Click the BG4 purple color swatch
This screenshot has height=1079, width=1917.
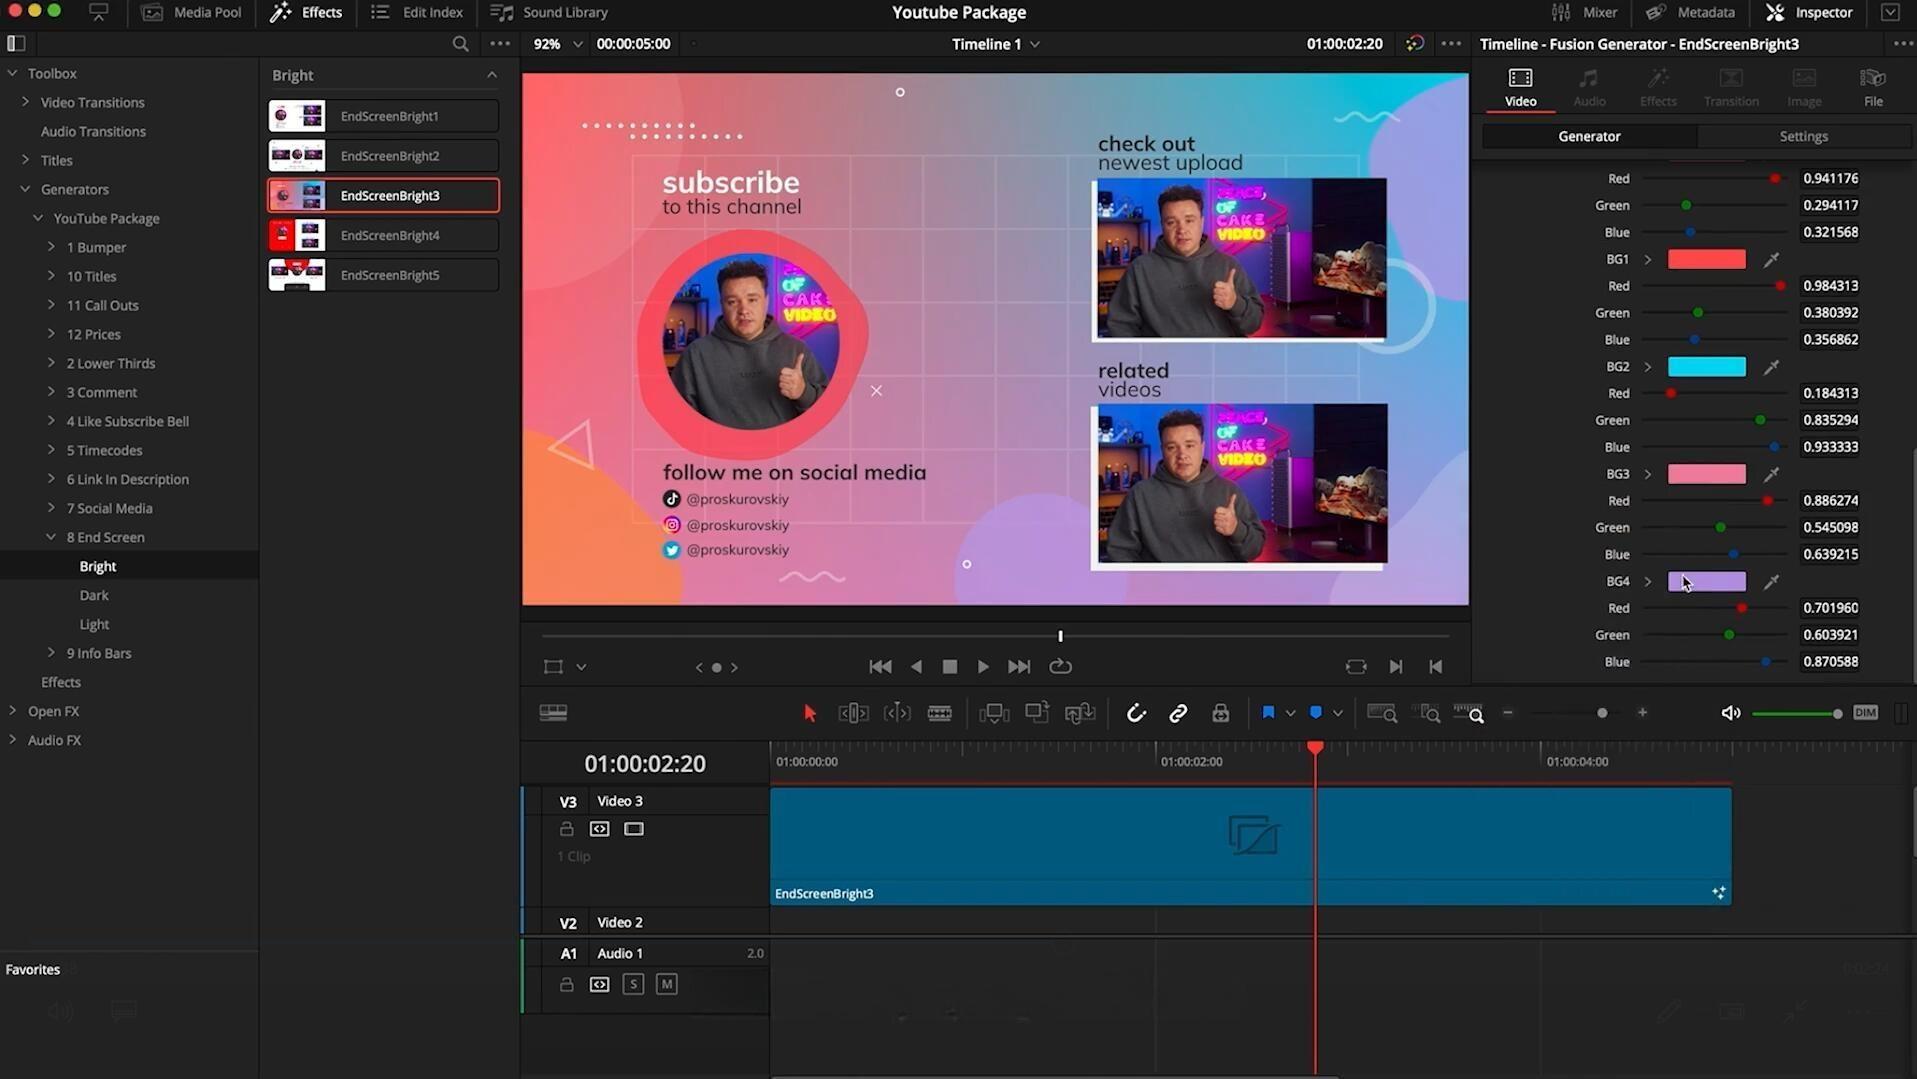(x=1706, y=582)
